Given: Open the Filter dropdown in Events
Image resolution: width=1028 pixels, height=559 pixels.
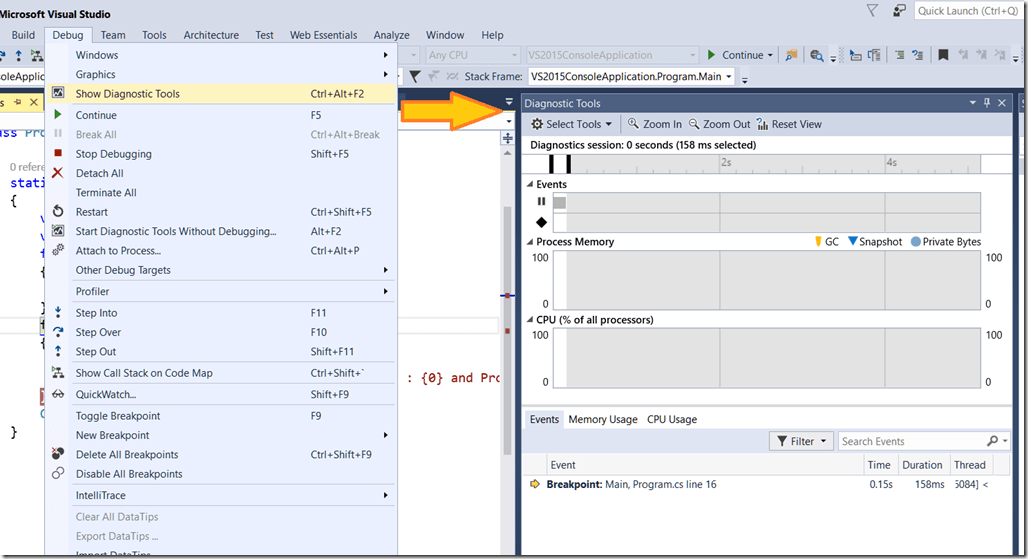Looking at the screenshot, I should (x=801, y=441).
